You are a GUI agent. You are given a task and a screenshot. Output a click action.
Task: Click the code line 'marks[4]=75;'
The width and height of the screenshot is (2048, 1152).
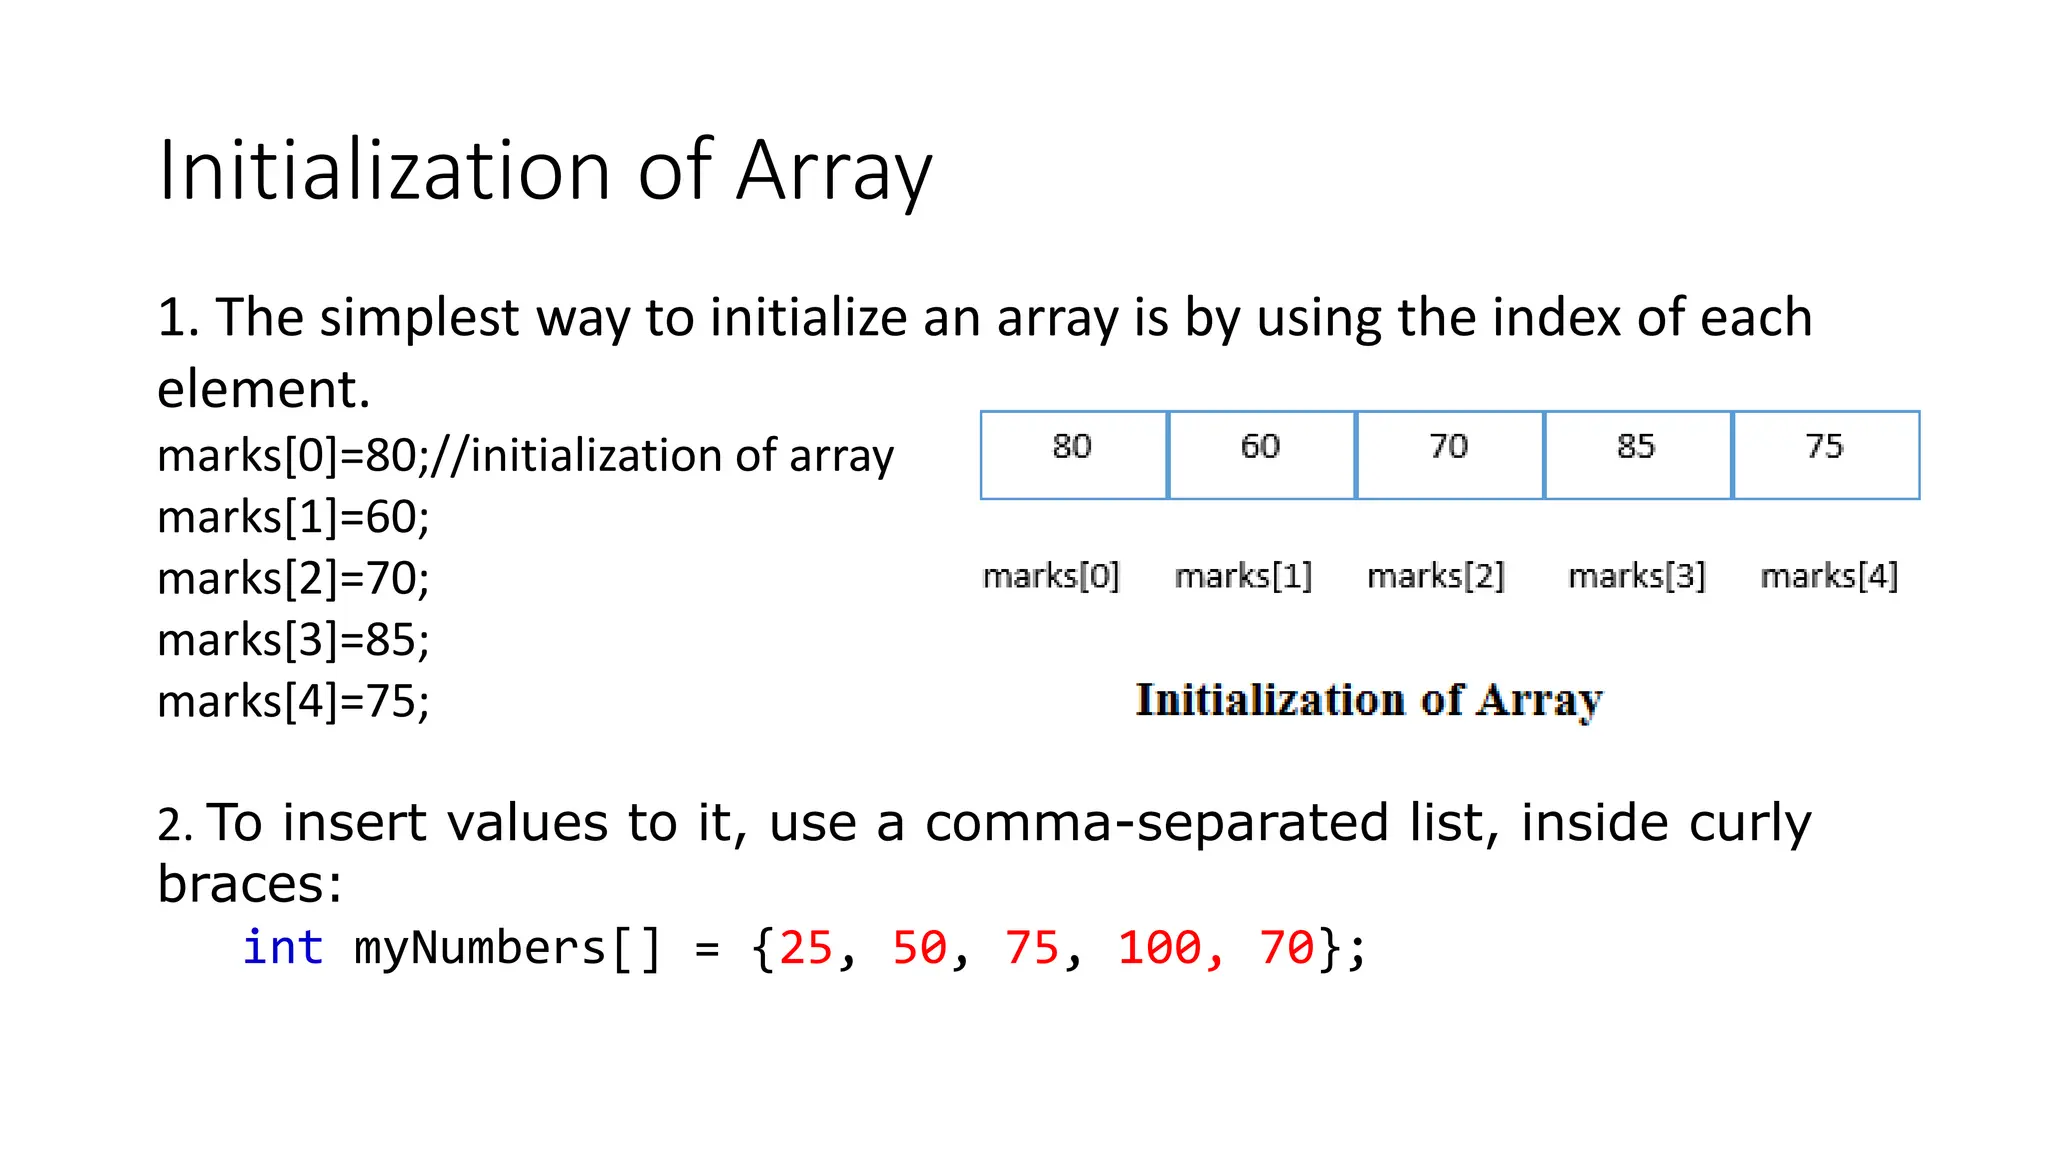(x=293, y=701)
